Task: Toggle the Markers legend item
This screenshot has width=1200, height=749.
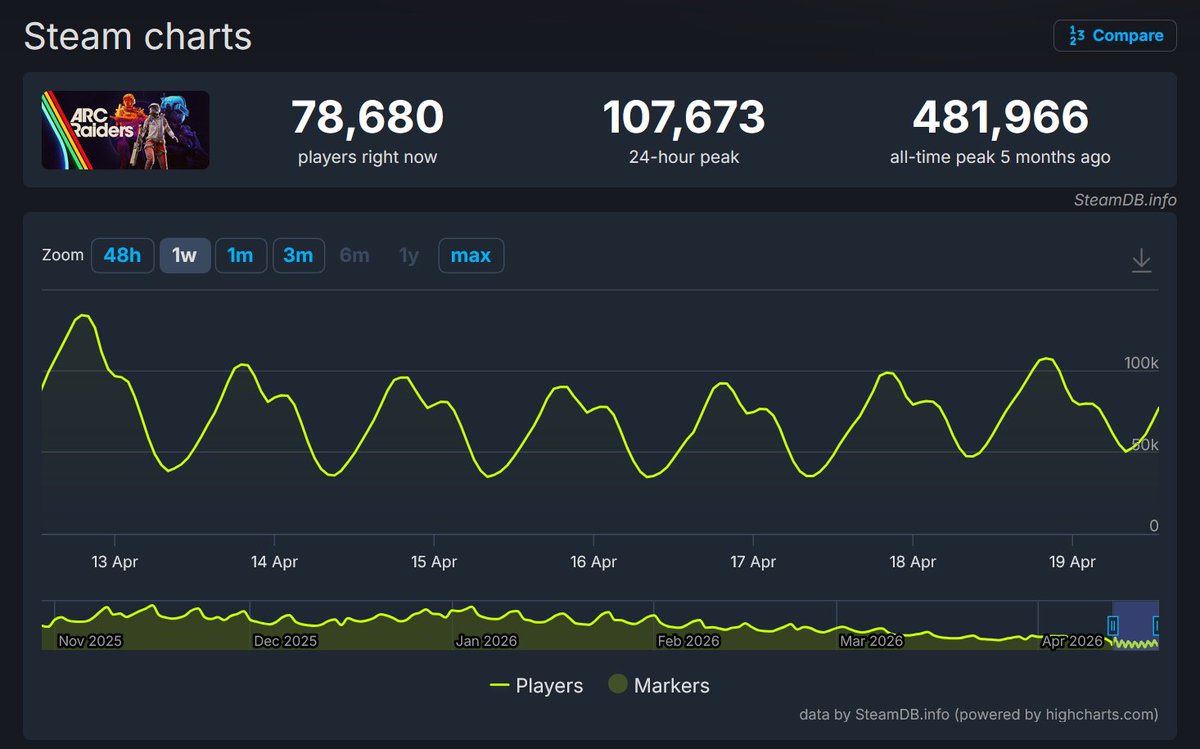Action: pos(660,686)
